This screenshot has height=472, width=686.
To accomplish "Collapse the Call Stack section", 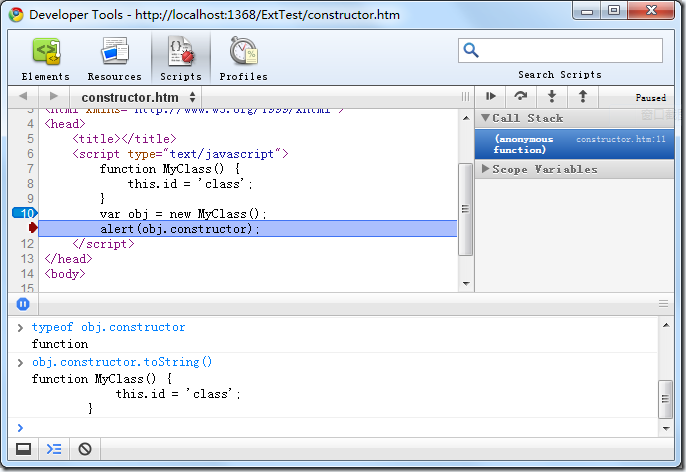I will click(x=486, y=118).
